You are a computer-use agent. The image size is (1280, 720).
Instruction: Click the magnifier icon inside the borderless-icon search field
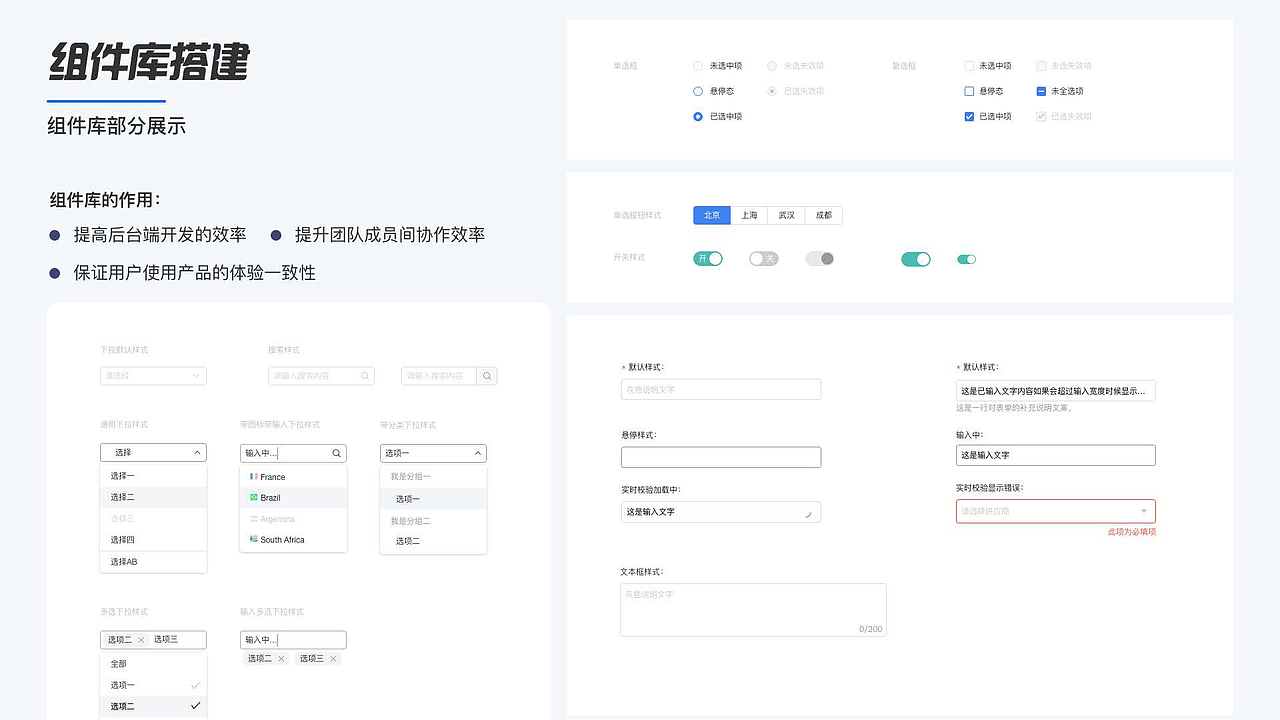pyautogui.click(x=366, y=376)
